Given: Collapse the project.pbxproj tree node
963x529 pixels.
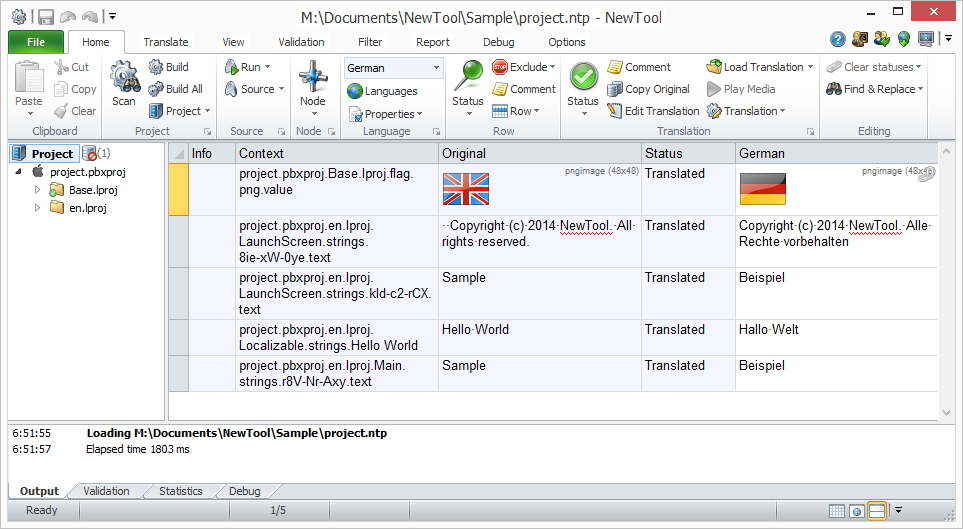Looking at the screenshot, I should pos(19,172).
